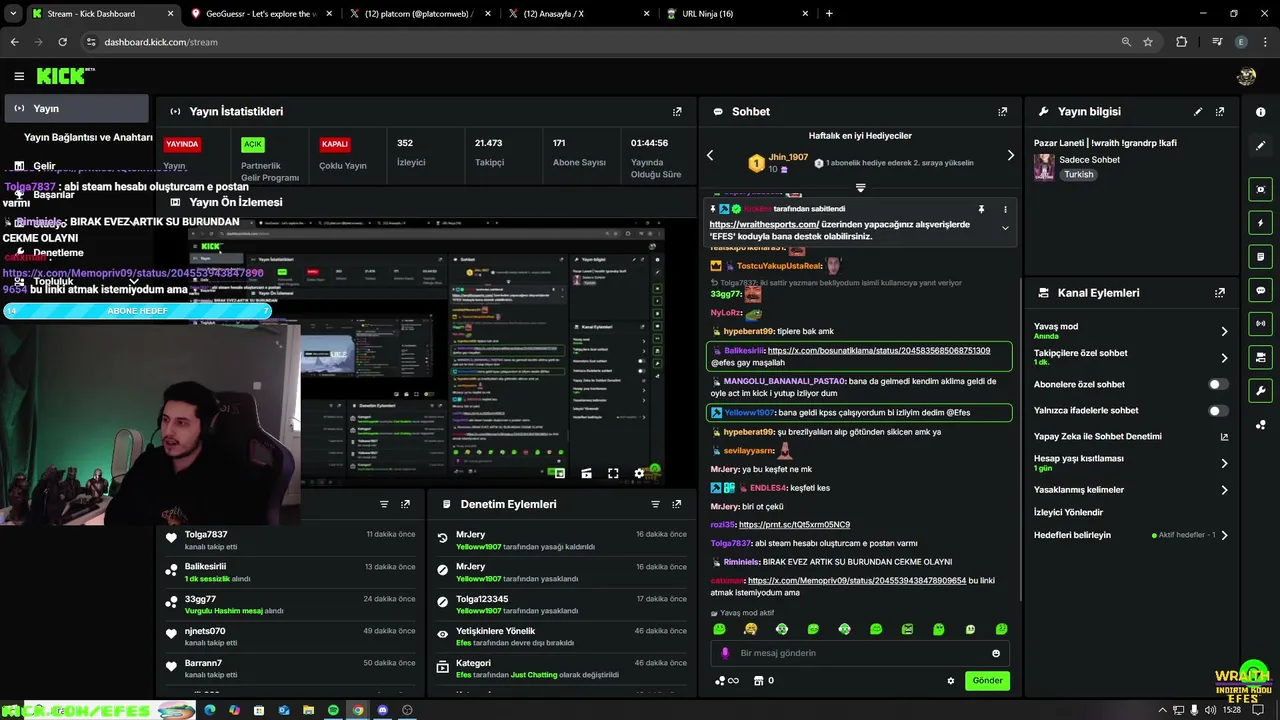The height and width of the screenshot is (720, 1280).
Task: Select the first green blob emote
Action: pos(719,629)
